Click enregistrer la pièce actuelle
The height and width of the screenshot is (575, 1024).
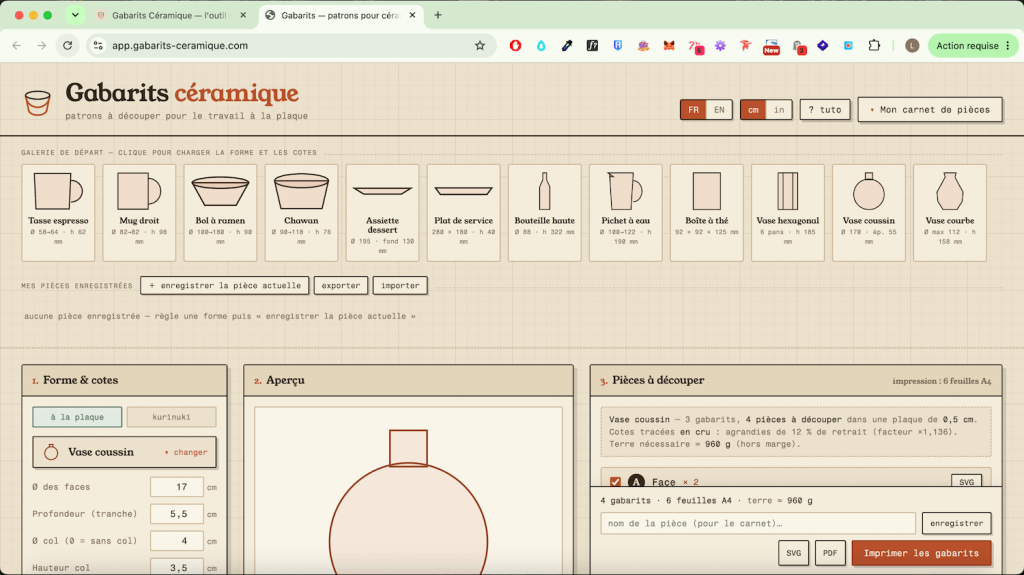(x=225, y=286)
